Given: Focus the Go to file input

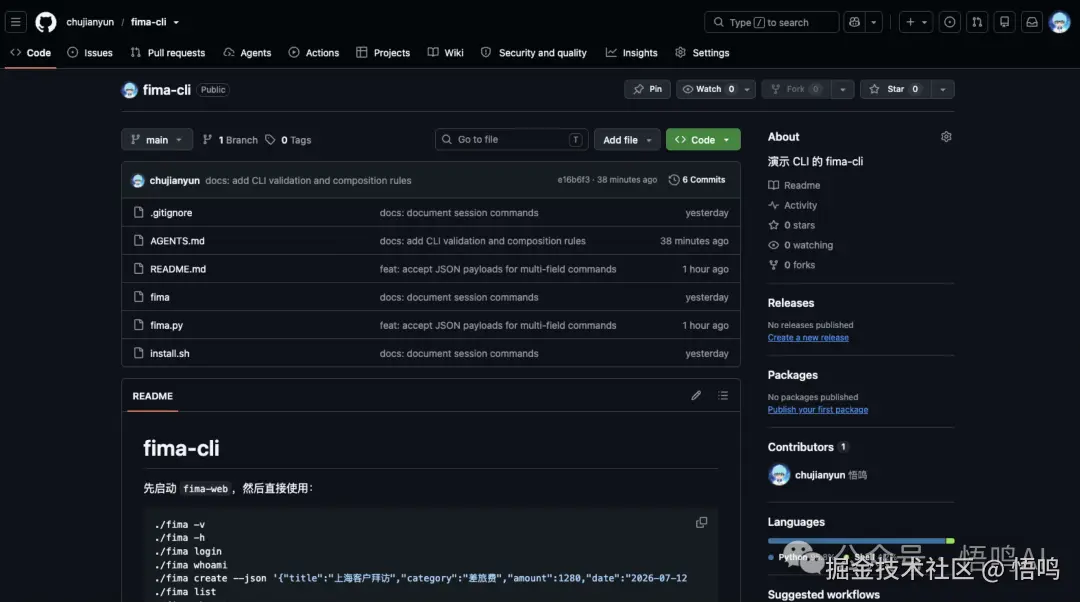Looking at the screenshot, I should tap(512, 140).
